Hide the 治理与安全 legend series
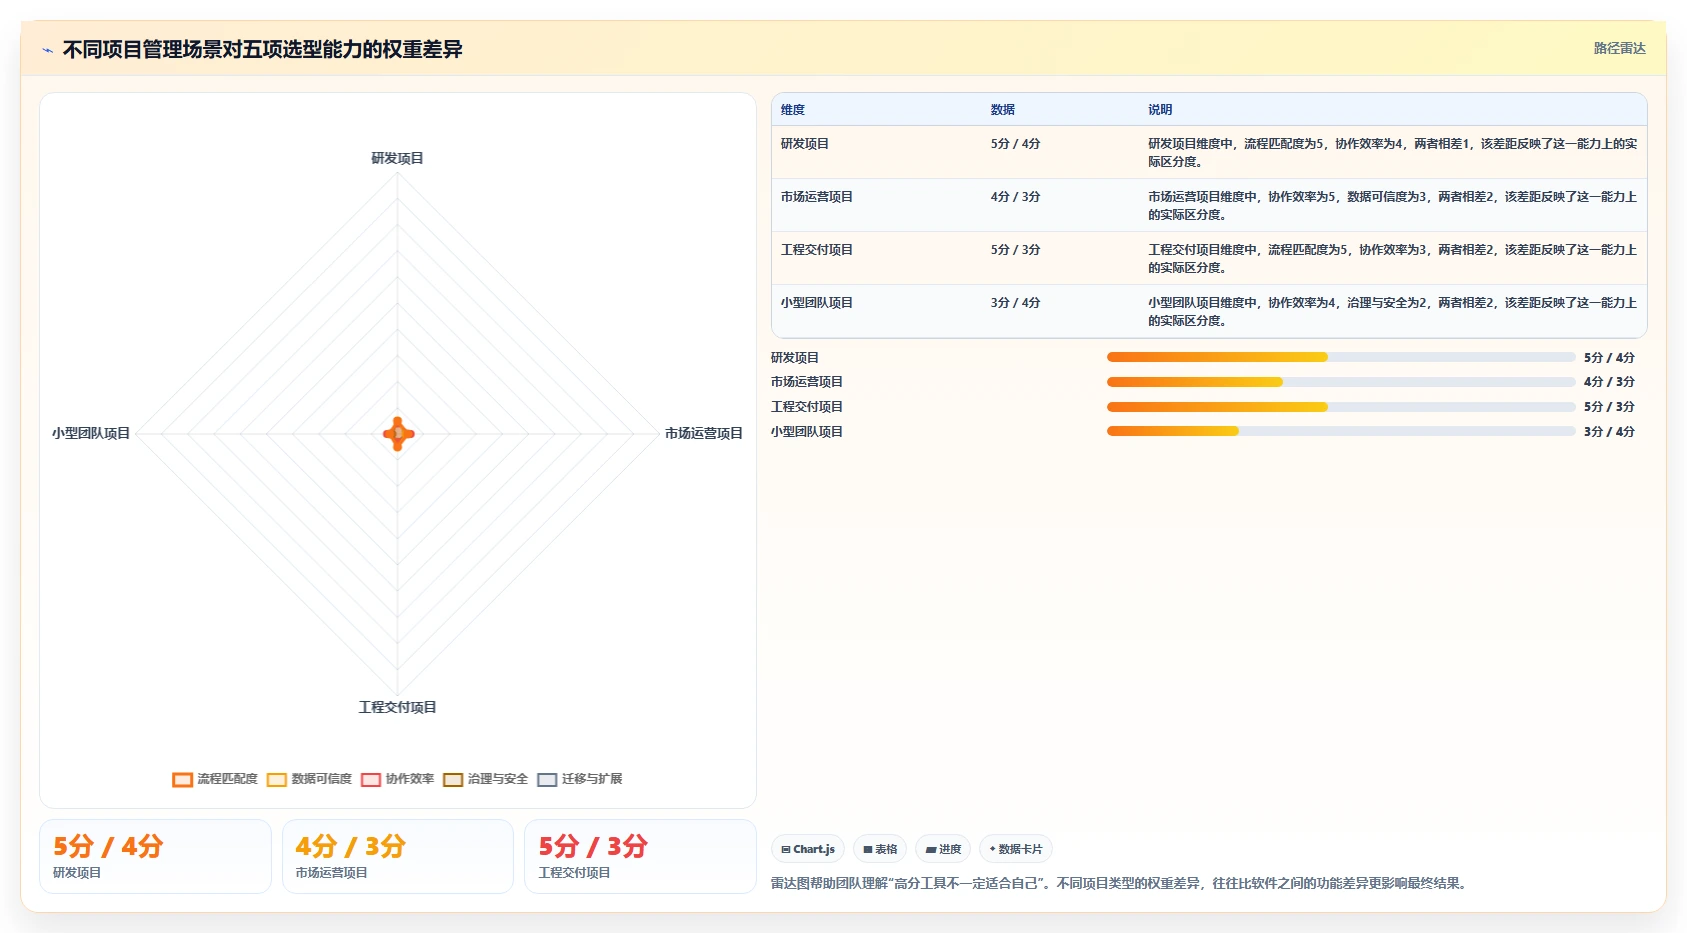 click(485, 779)
